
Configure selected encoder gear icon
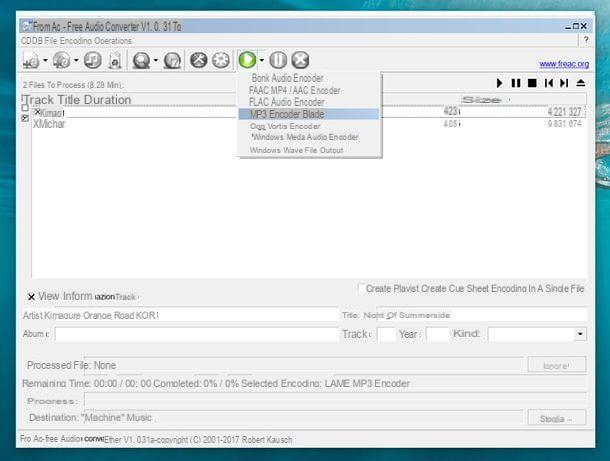click(x=221, y=60)
